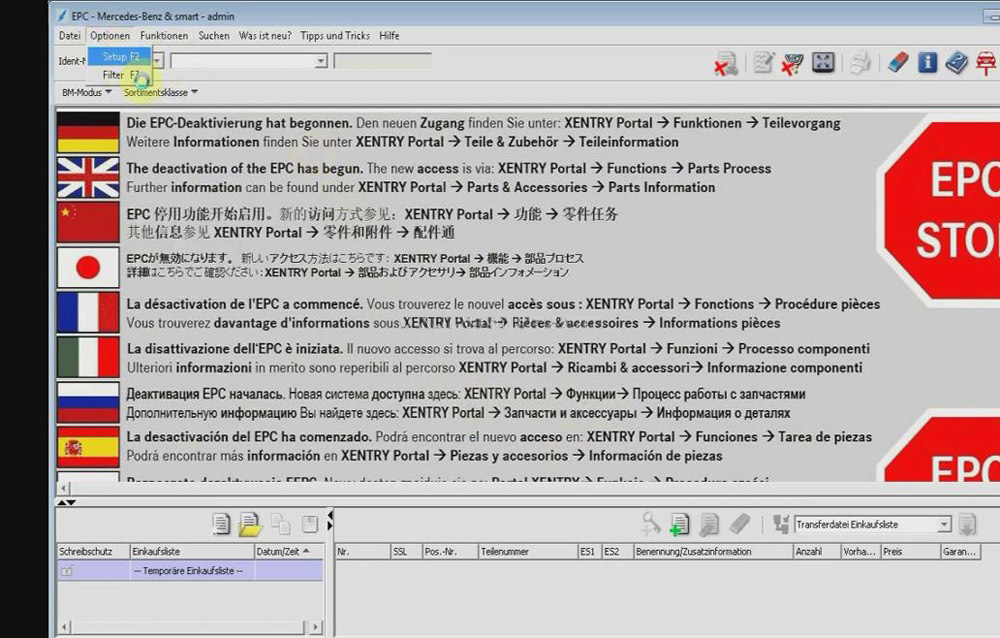Expand the BM-Modus dropdown
The width and height of the screenshot is (1000, 638).
click(x=87, y=93)
